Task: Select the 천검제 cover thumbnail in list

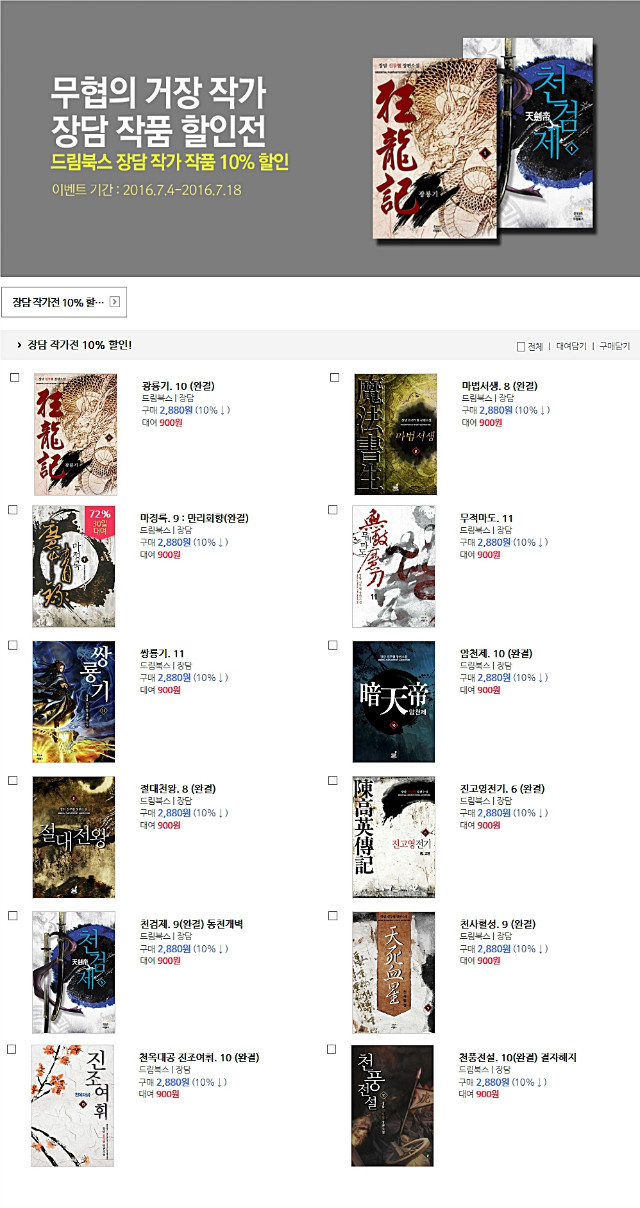Action: [x=74, y=972]
